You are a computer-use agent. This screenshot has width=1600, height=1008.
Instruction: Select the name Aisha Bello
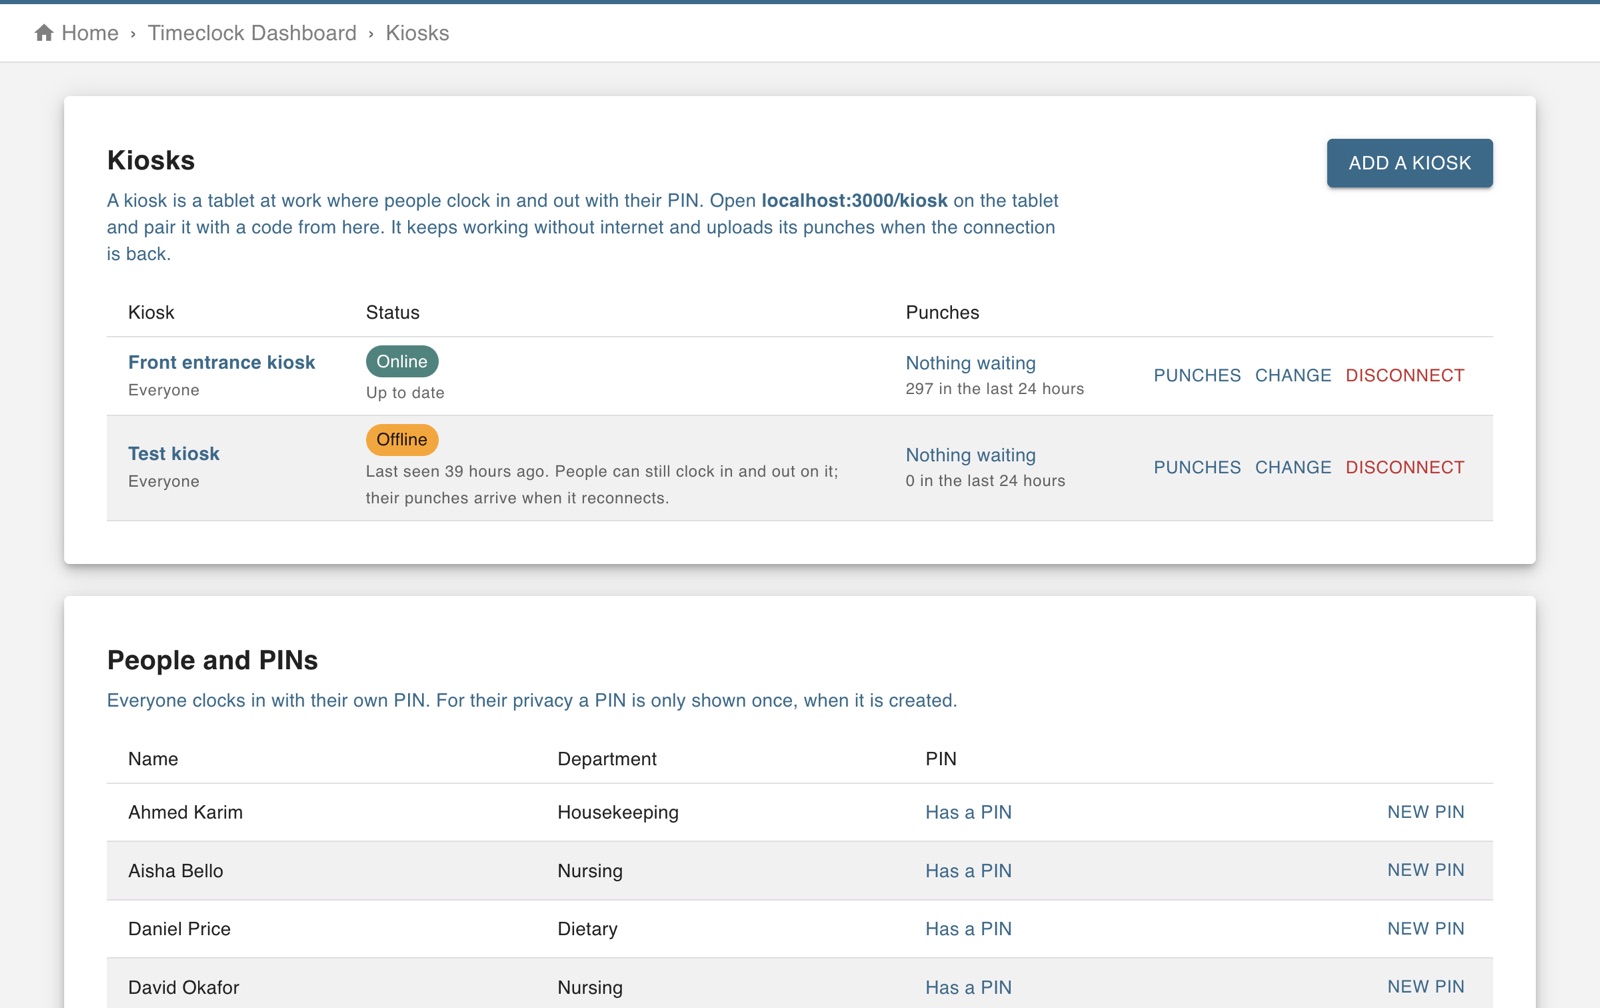pos(175,871)
